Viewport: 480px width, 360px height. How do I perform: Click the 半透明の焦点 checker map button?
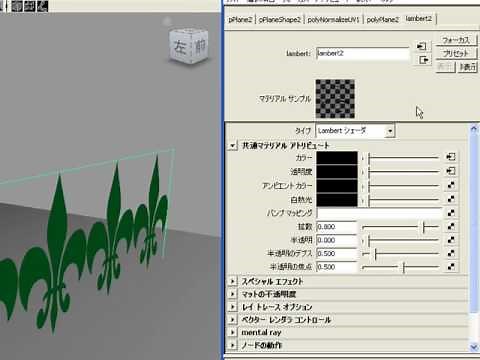[x=451, y=267]
